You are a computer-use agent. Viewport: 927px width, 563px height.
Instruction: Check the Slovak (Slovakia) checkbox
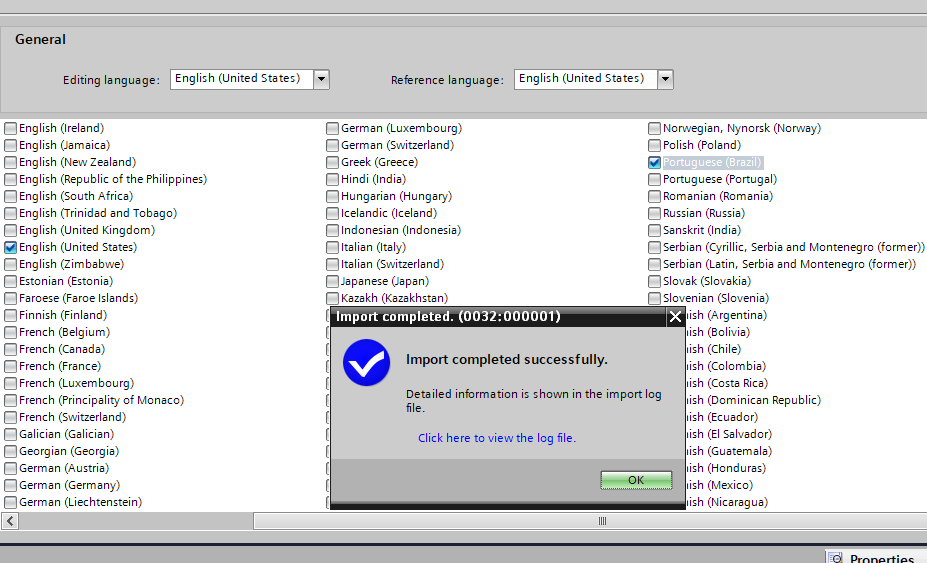click(654, 282)
